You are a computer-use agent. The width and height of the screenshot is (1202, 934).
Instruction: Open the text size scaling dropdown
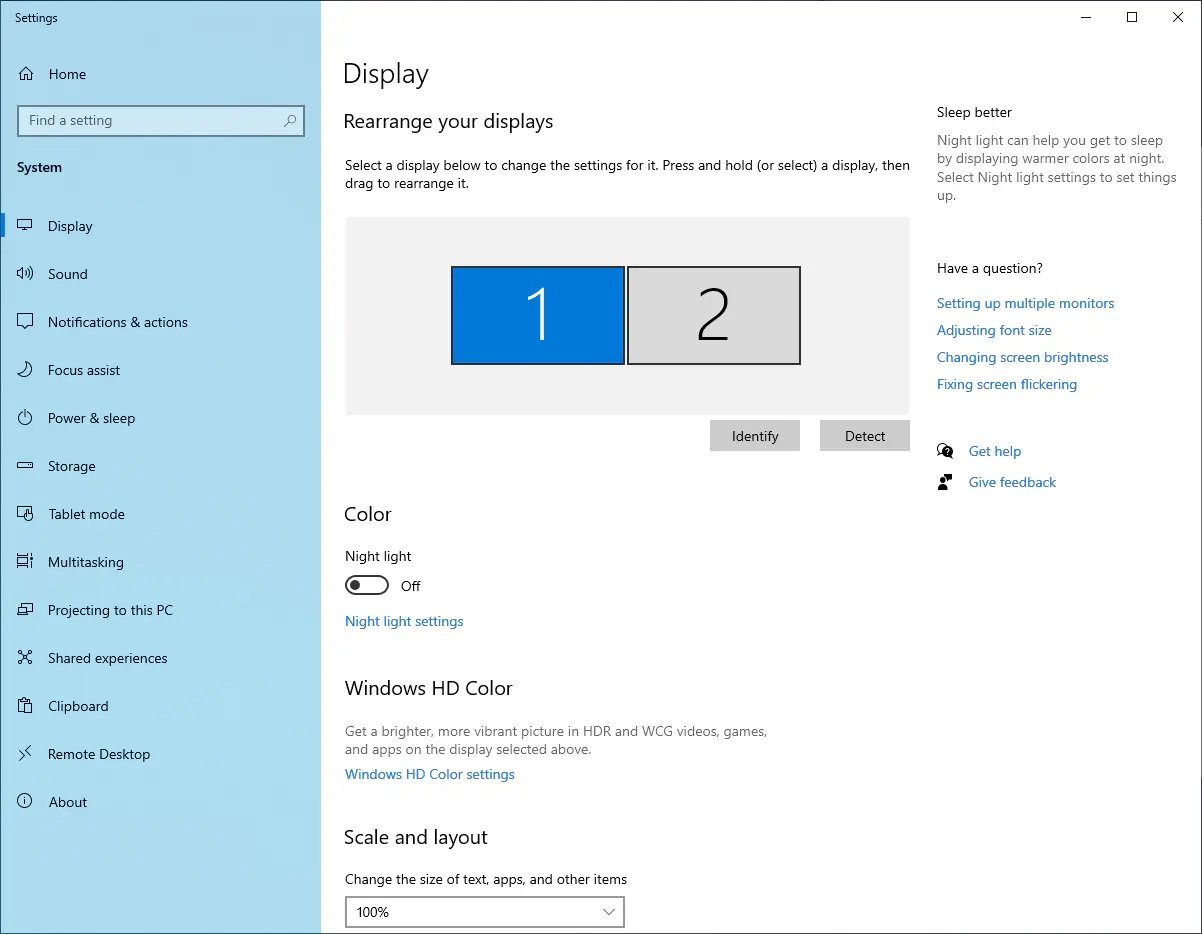(484, 912)
